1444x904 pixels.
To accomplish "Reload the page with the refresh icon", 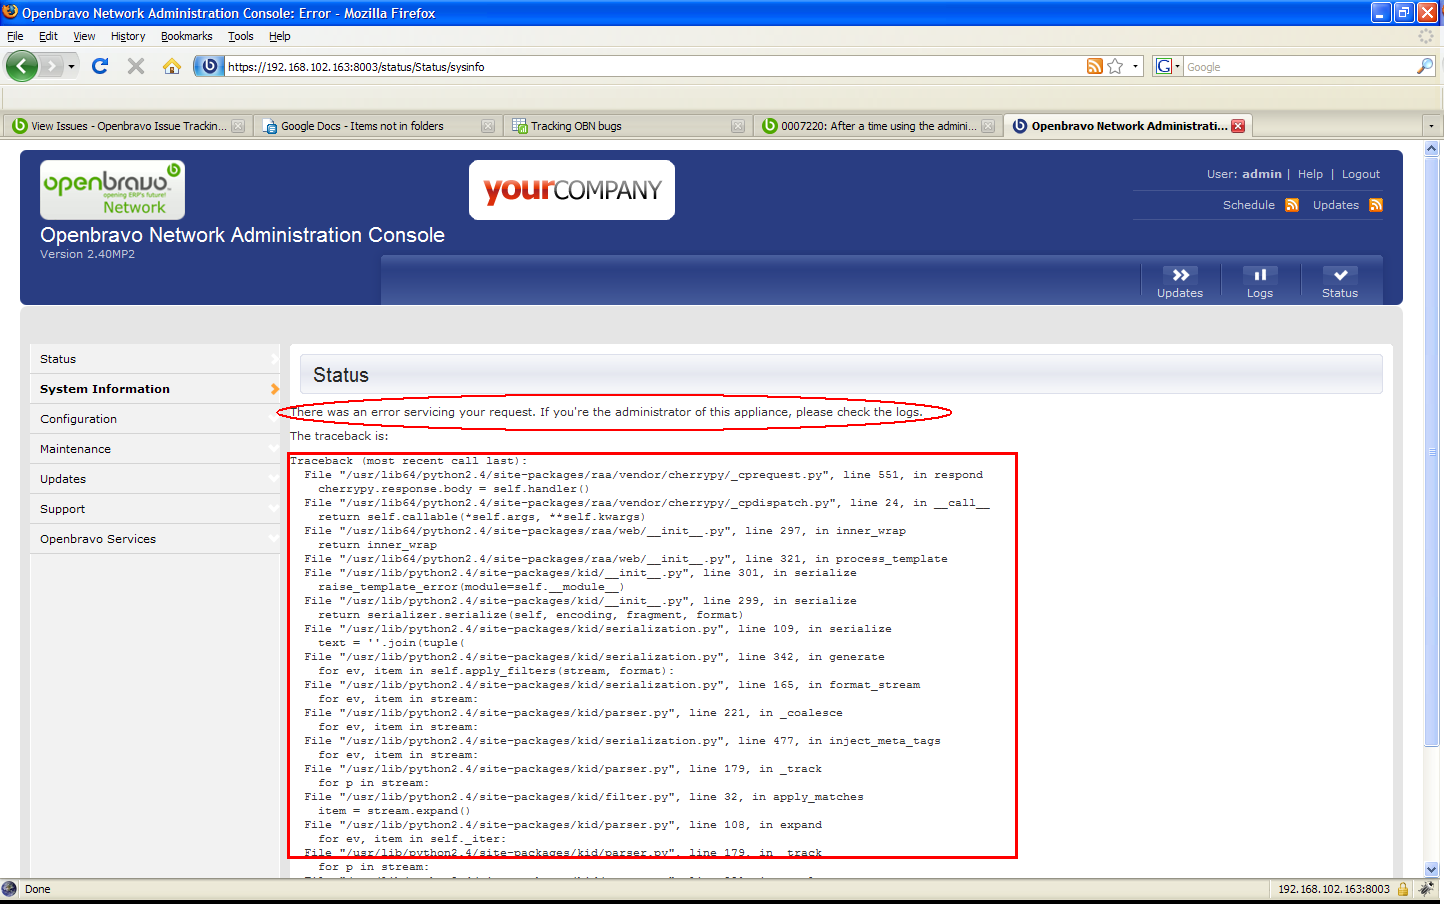I will (100, 66).
